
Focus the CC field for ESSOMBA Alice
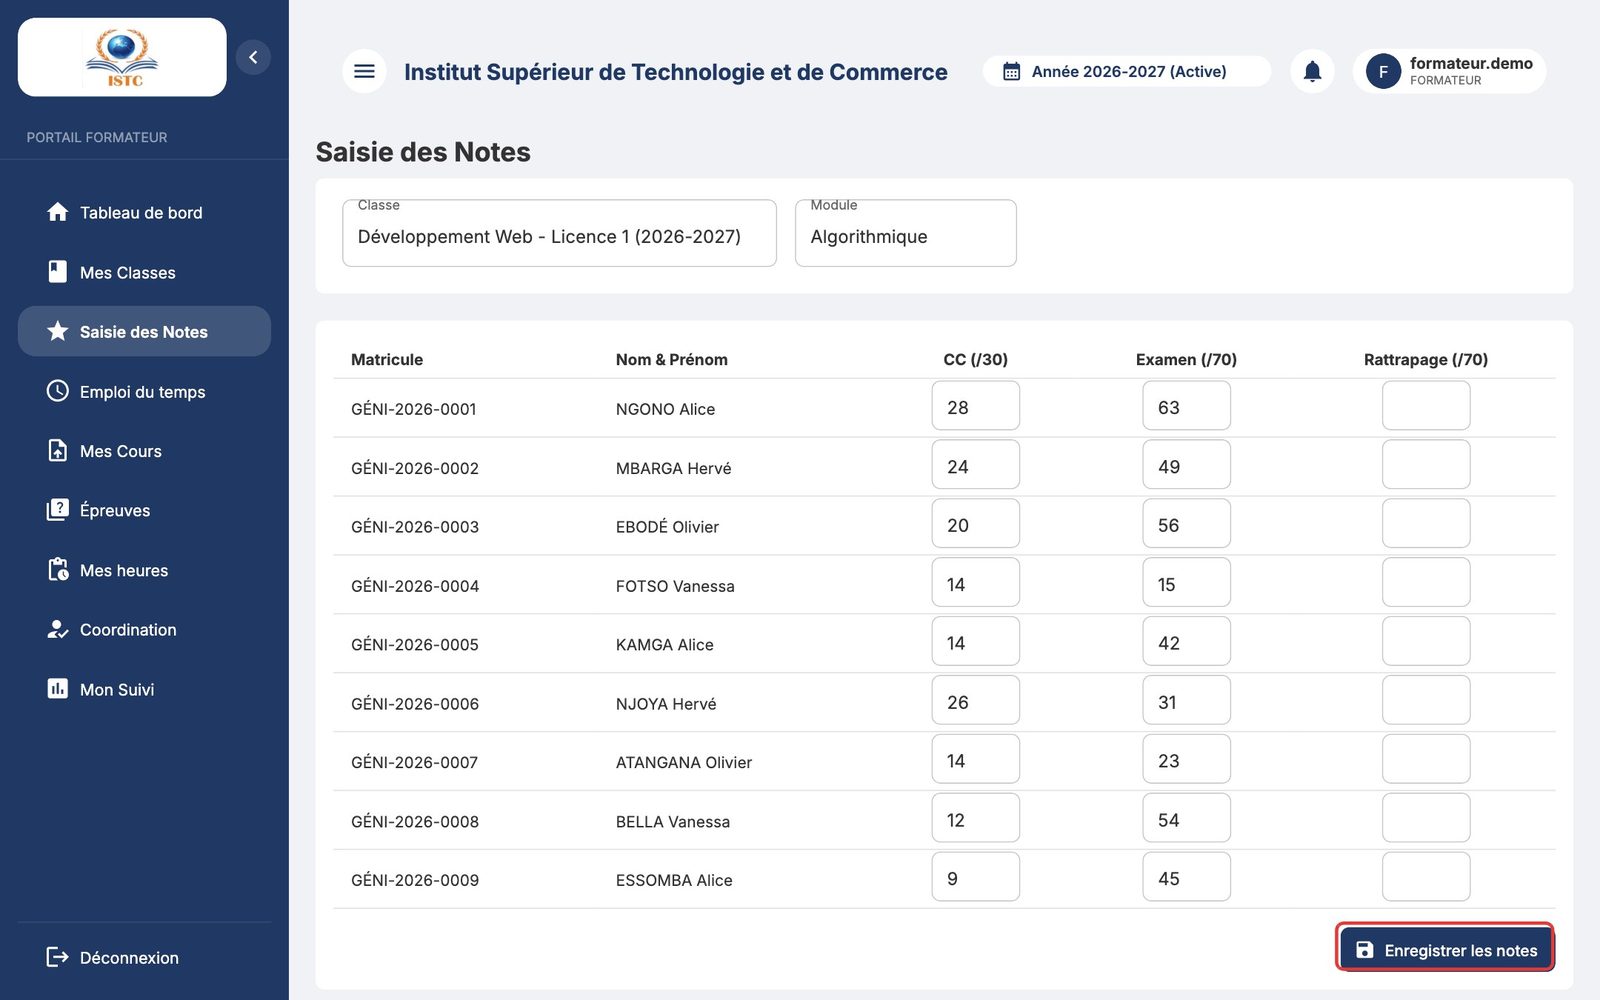(x=976, y=877)
